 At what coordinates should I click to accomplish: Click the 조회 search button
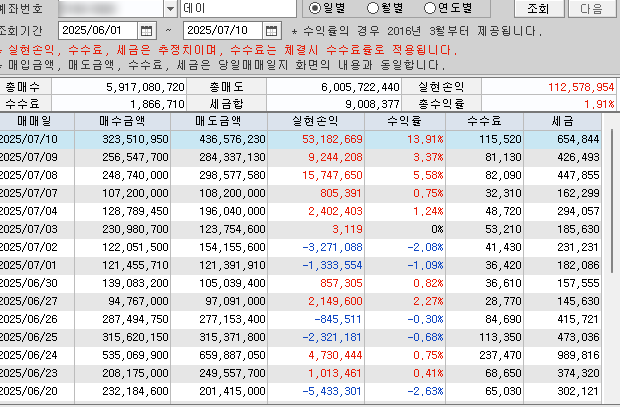[x=537, y=8]
